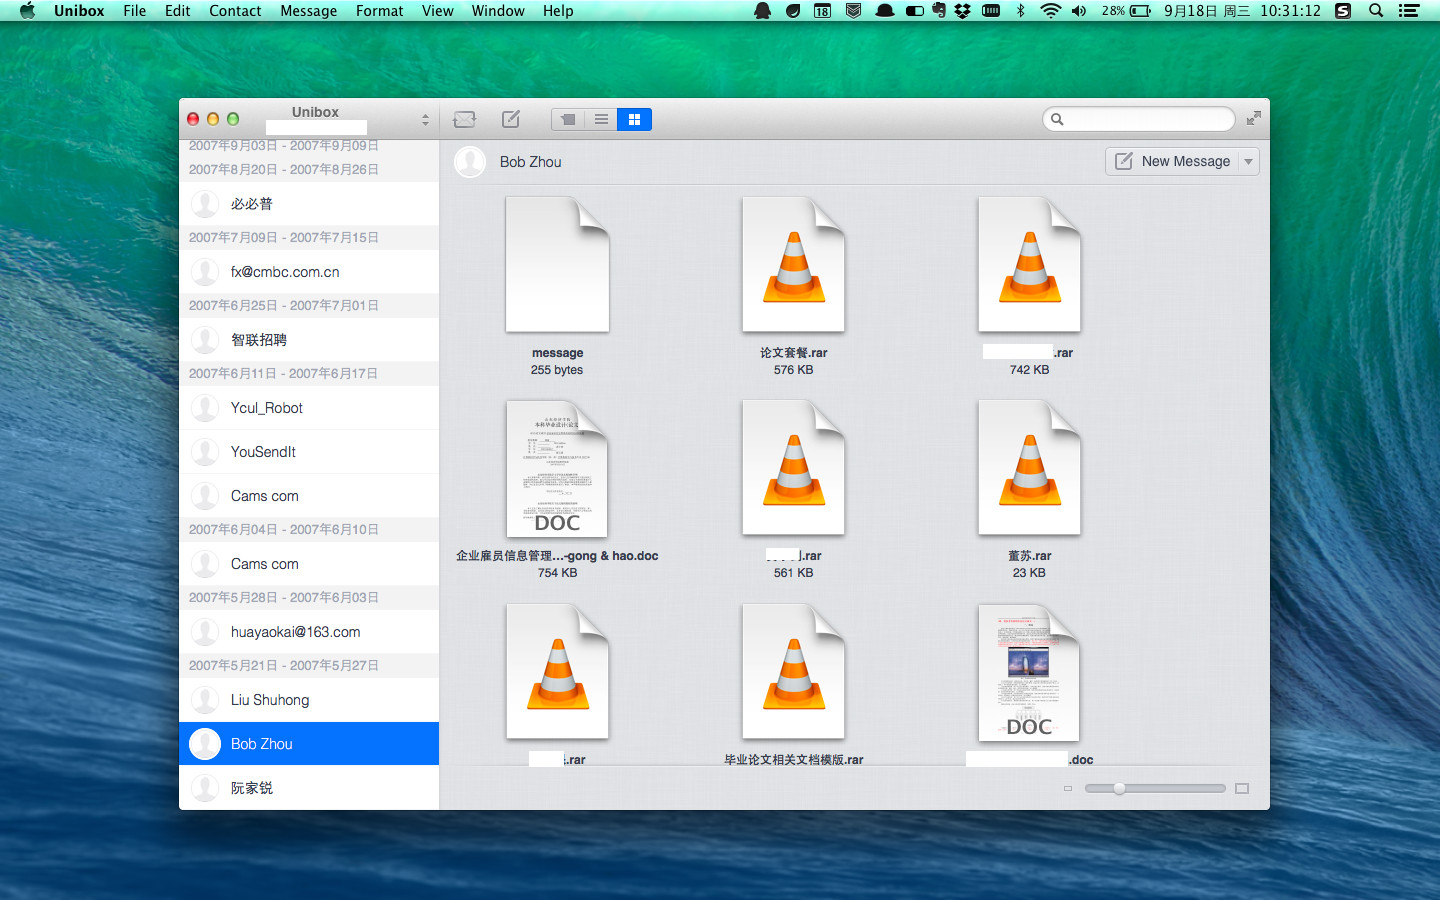The width and height of the screenshot is (1440, 900).
Task: Expand the New Message dropdown arrow
Action: click(x=1248, y=162)
